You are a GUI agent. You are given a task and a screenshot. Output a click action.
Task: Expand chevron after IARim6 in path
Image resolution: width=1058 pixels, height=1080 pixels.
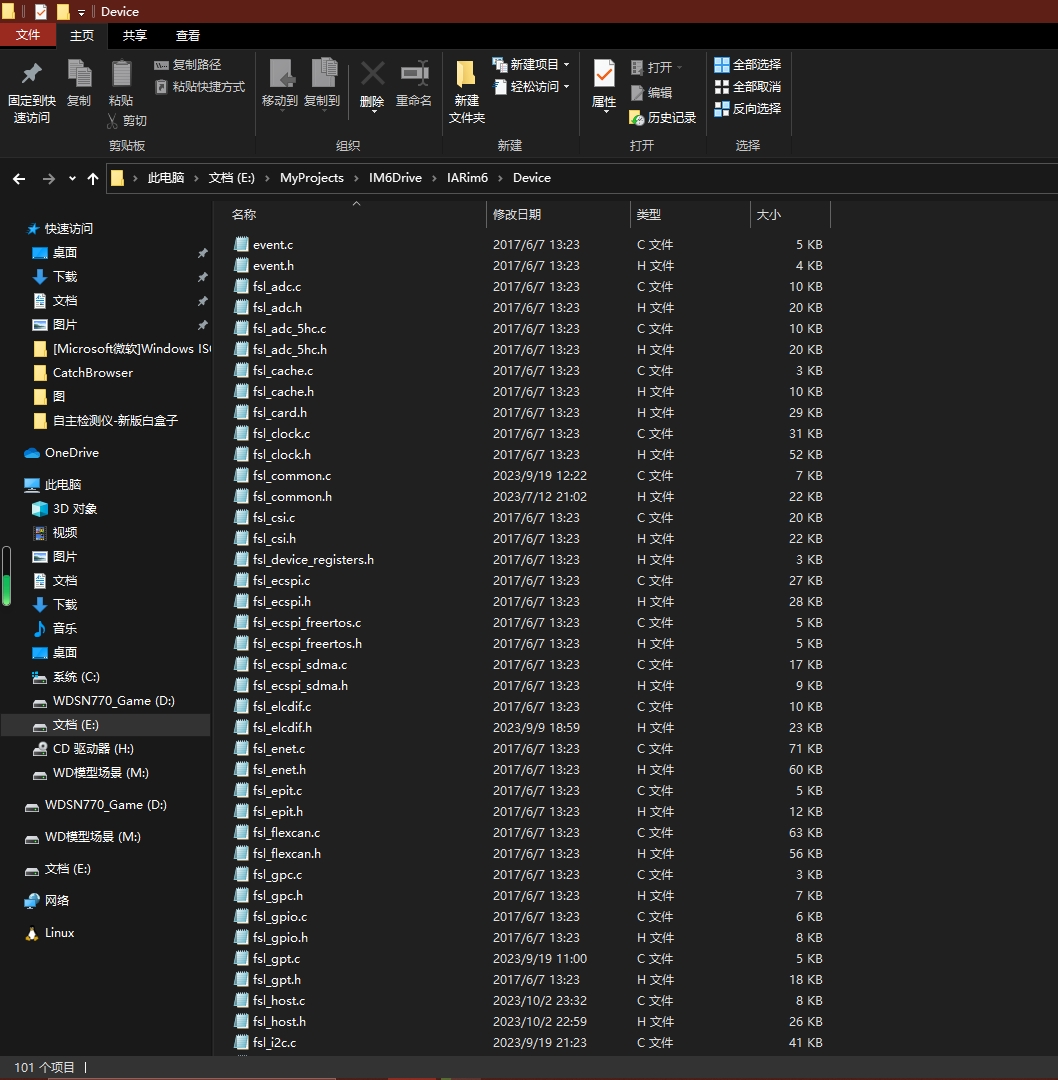(x=501, y=178)
